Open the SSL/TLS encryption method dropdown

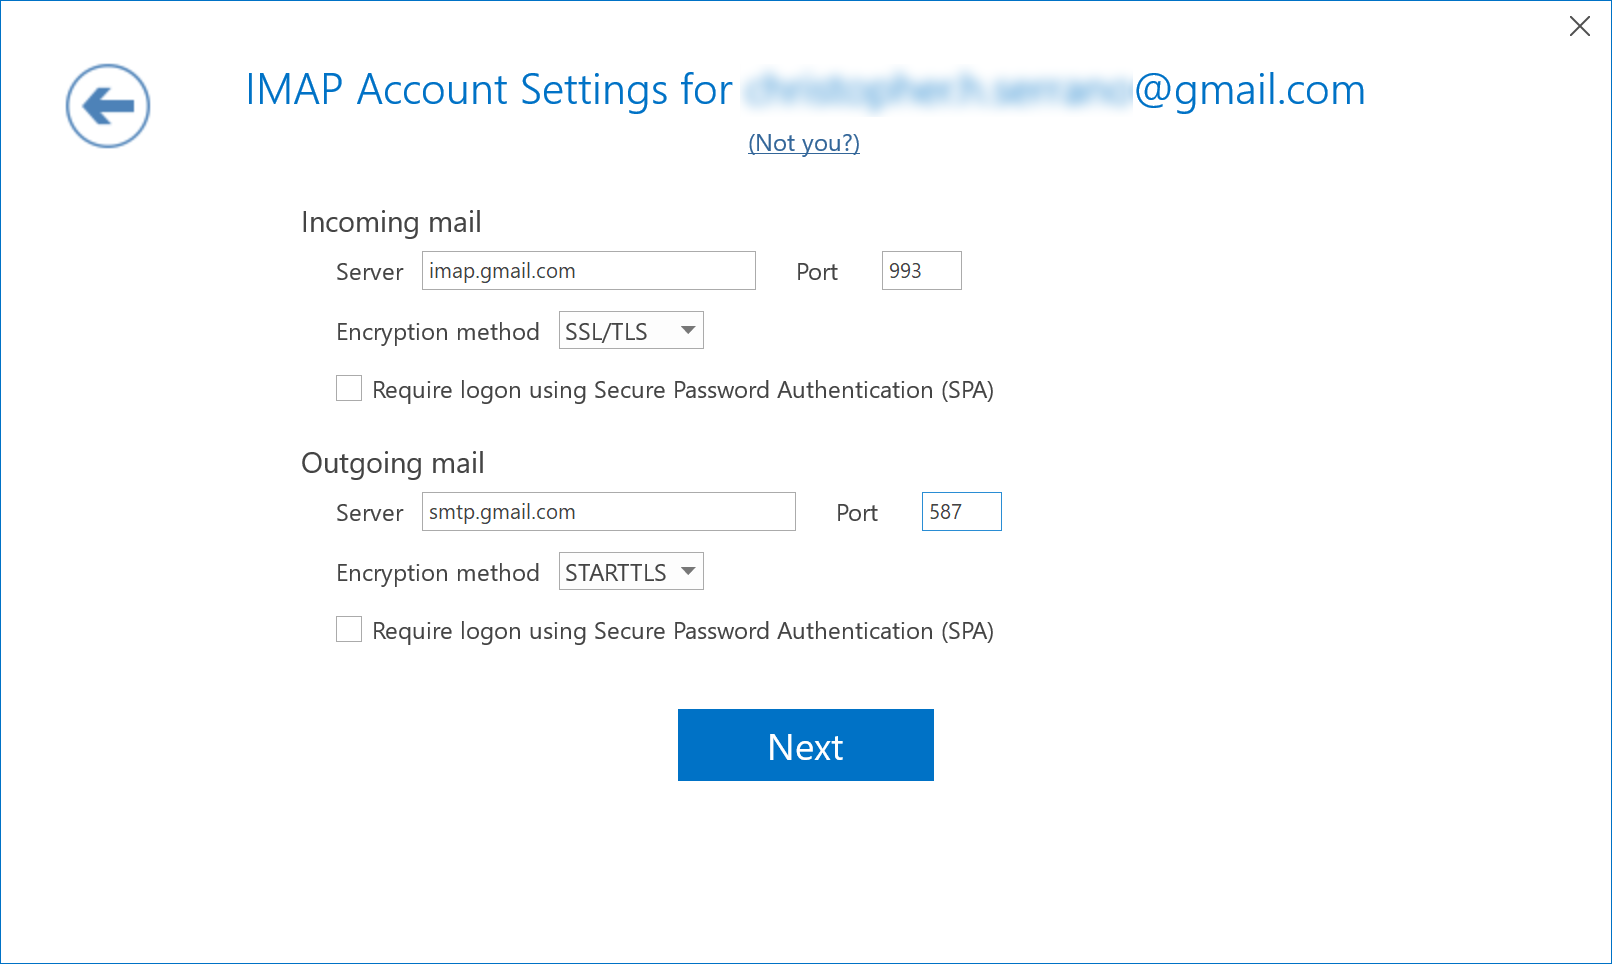pyautogui.click(x=631, y=331)
